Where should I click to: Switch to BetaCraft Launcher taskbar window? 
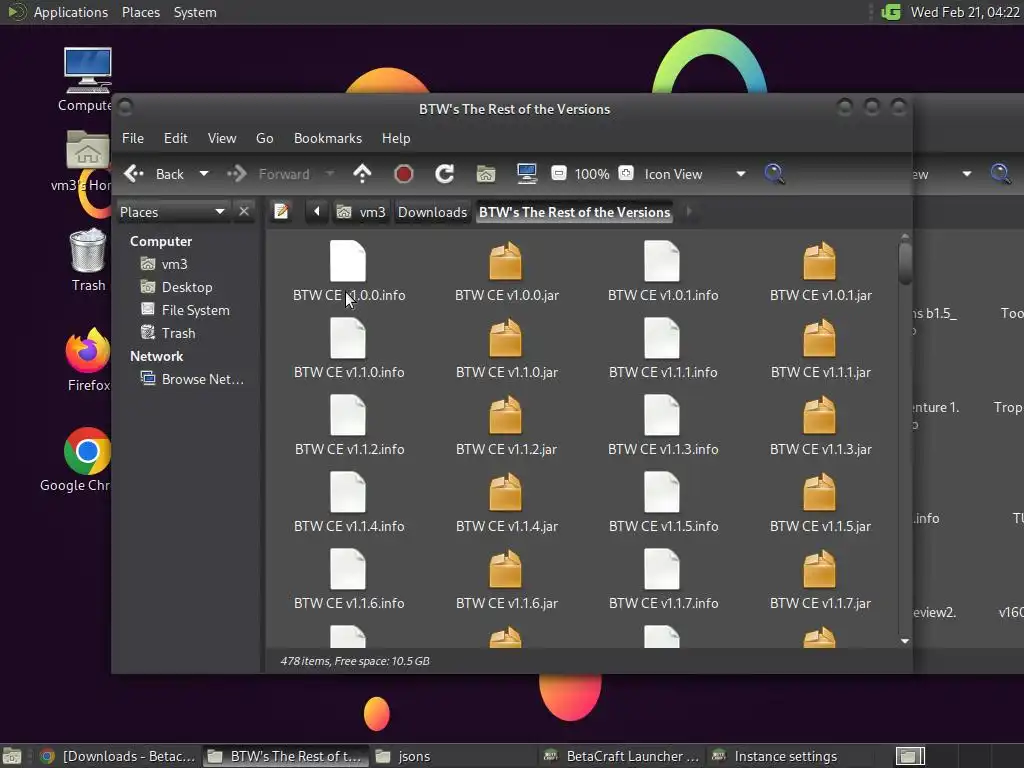pyautogui.click(x=622, y=756)
